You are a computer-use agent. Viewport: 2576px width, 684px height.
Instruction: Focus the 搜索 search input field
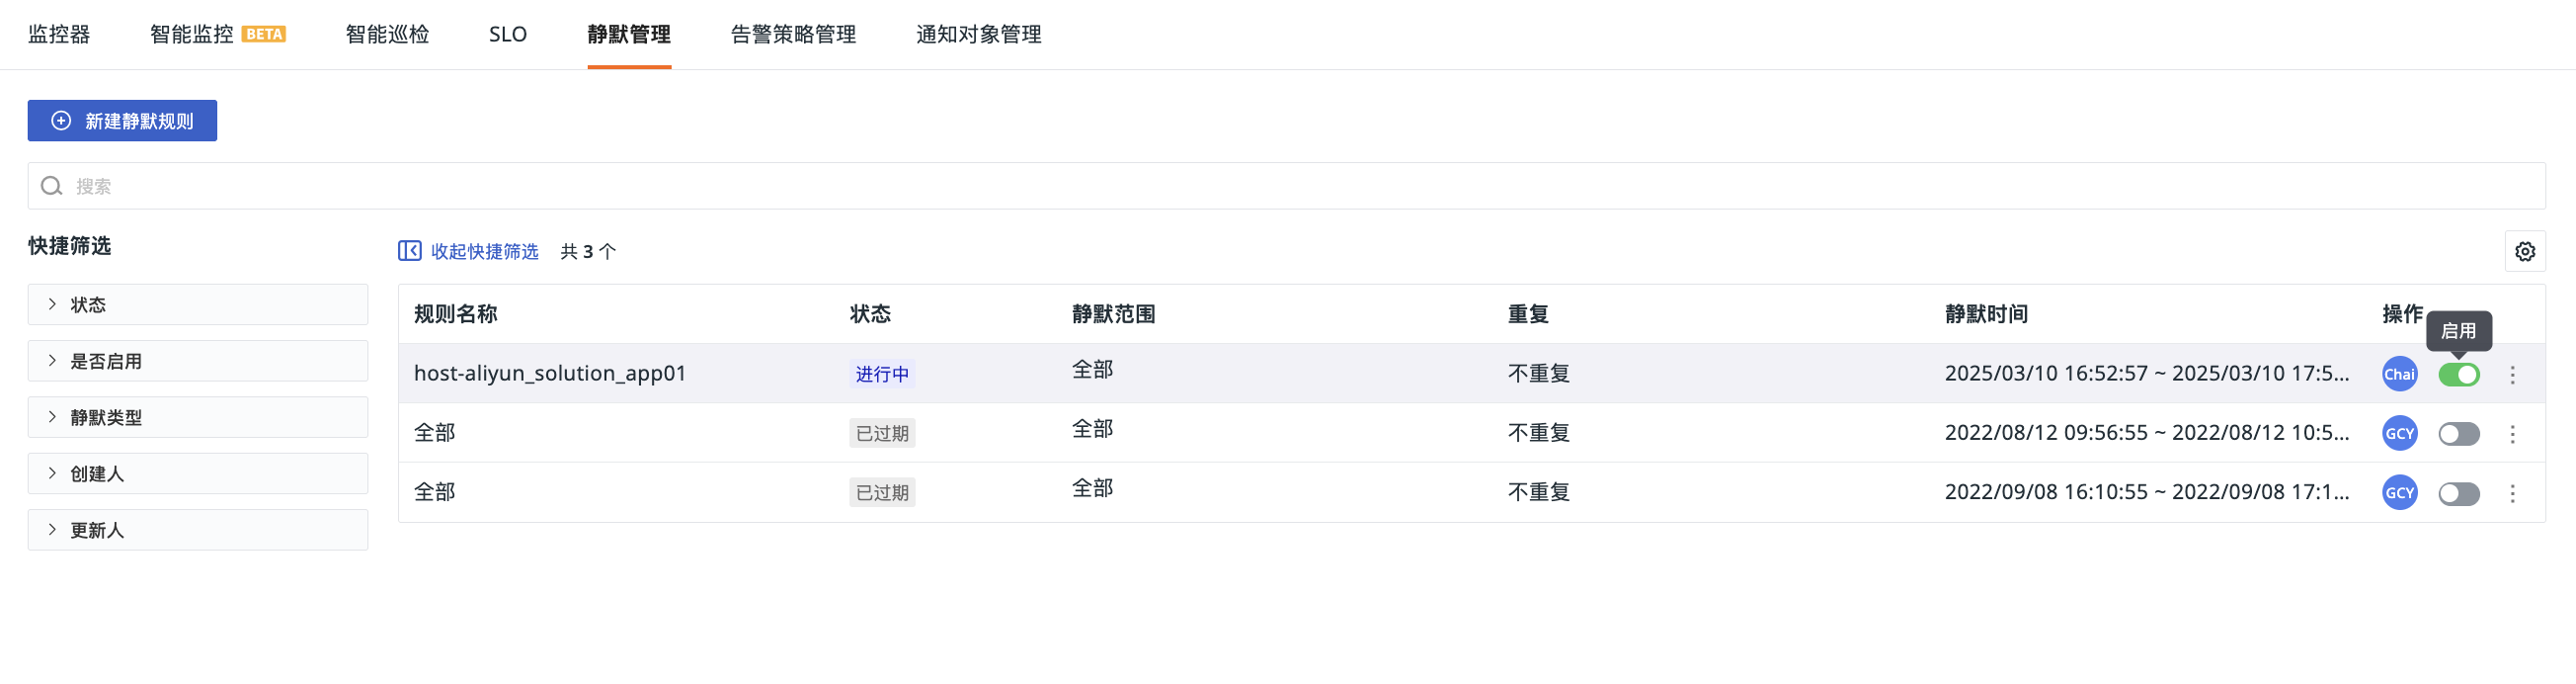[x=1286, y=186]
